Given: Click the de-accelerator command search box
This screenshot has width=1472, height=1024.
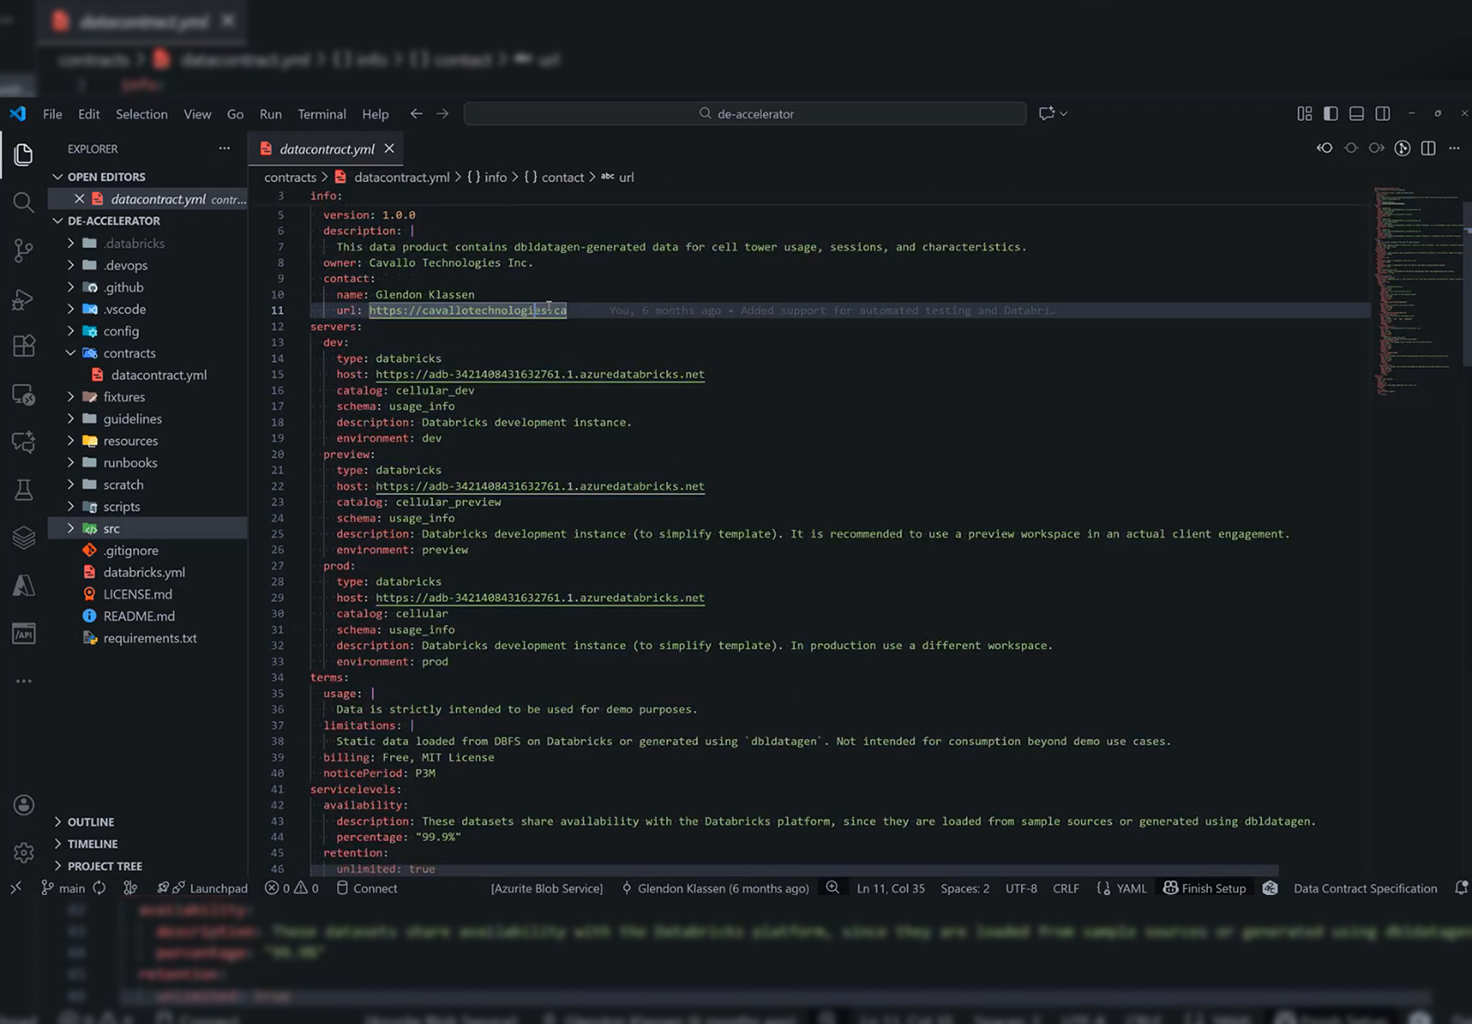Looking at the screenshot, I should tap(745, 114).
